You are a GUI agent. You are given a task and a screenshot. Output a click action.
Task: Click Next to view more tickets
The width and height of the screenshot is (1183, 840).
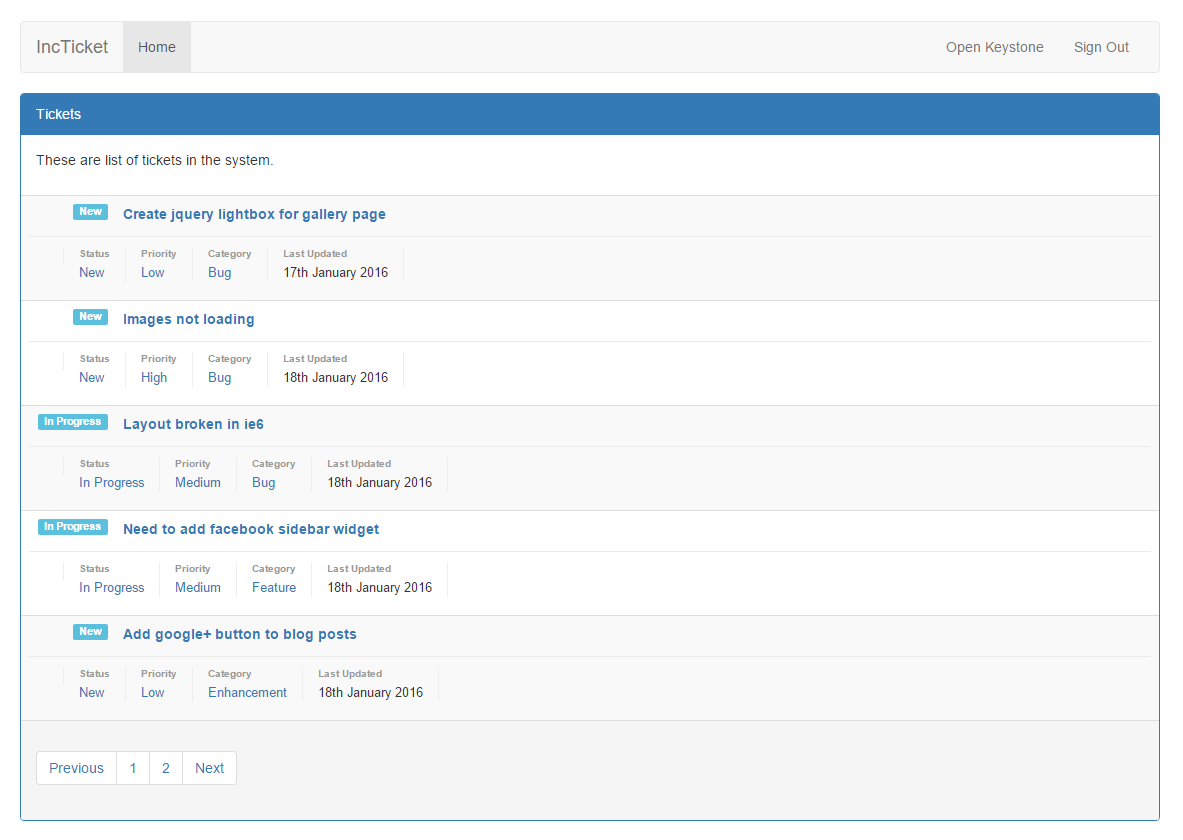209,767
